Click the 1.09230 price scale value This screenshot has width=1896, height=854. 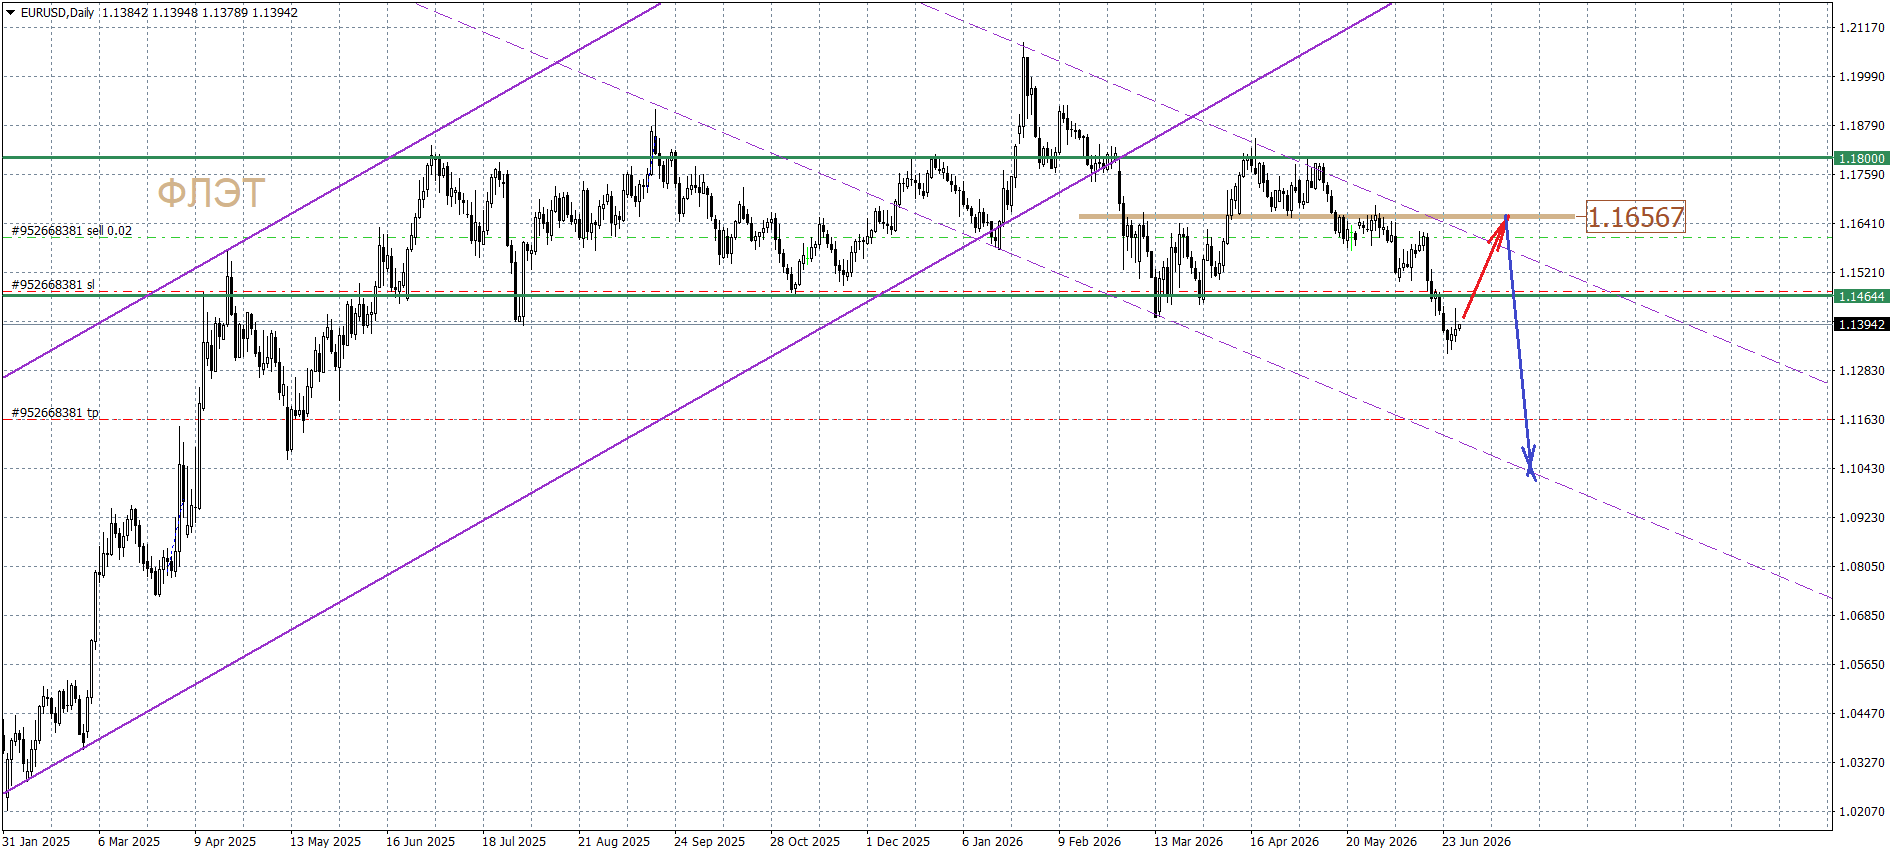click(x=1862, y=518)
